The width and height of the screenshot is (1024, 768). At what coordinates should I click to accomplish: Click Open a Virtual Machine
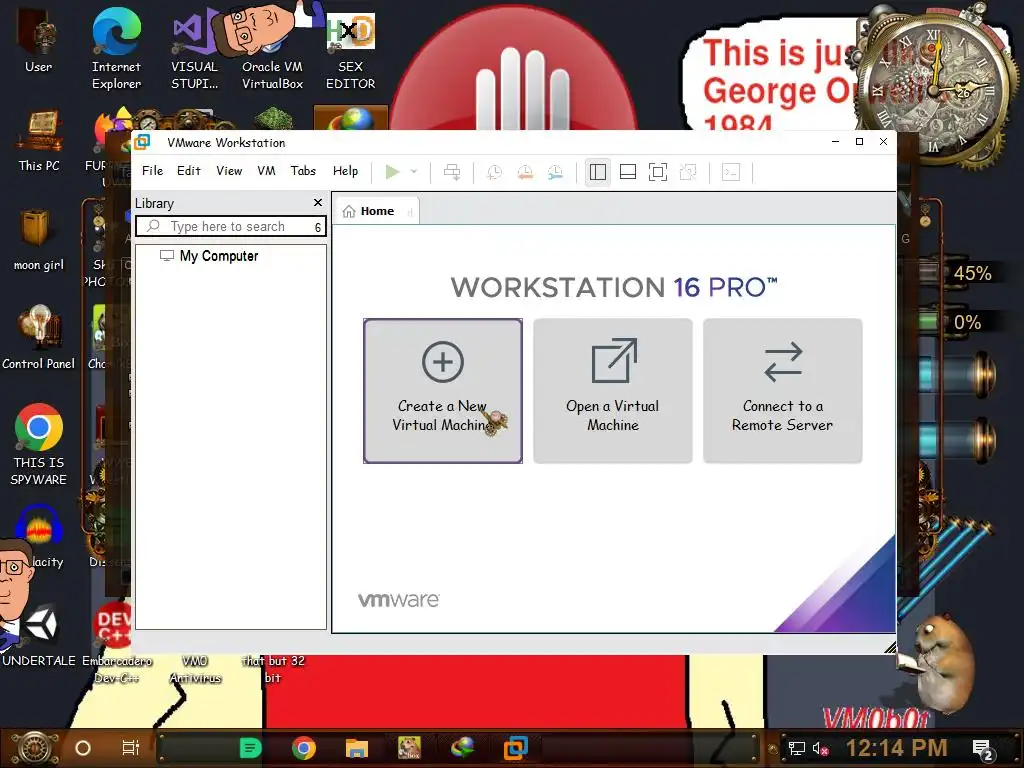click(x=613, y=391)
